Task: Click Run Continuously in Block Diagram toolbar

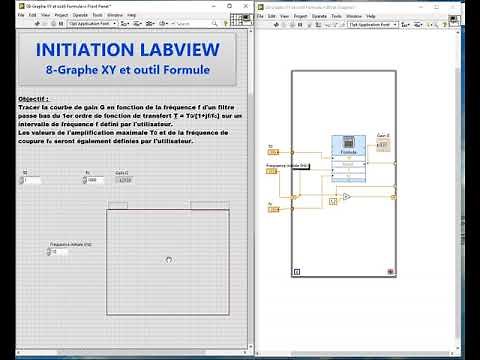Action: click(284, 25)
